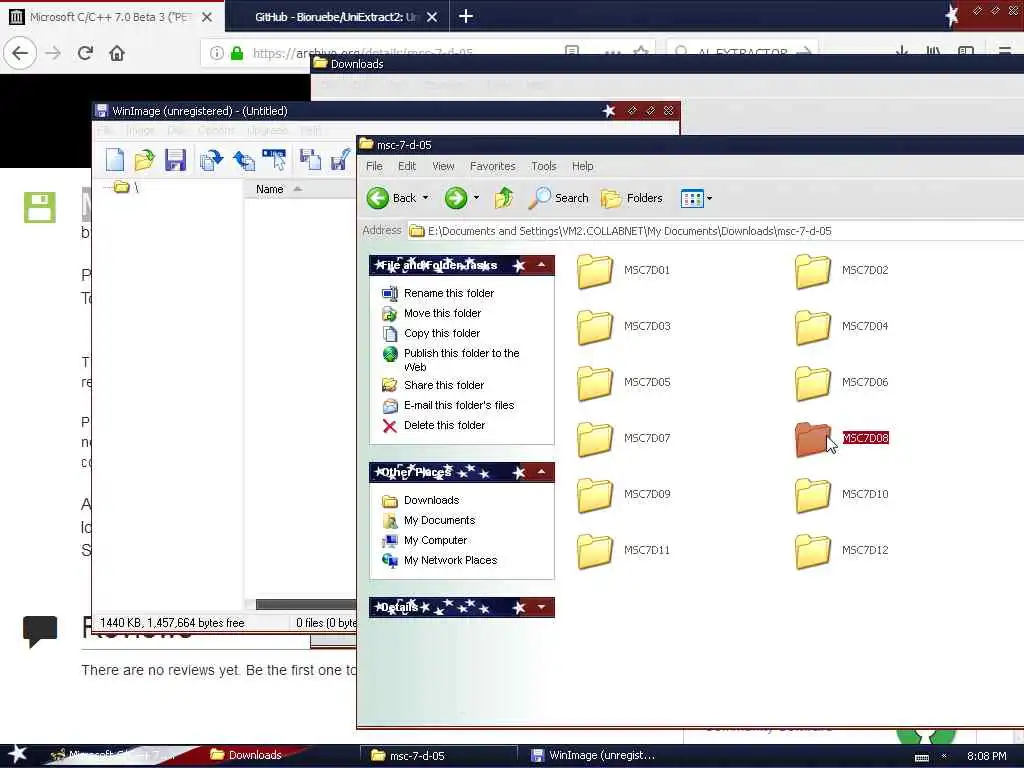
Task: Select MSC7D02 folder icon
Action: (813, 270)
